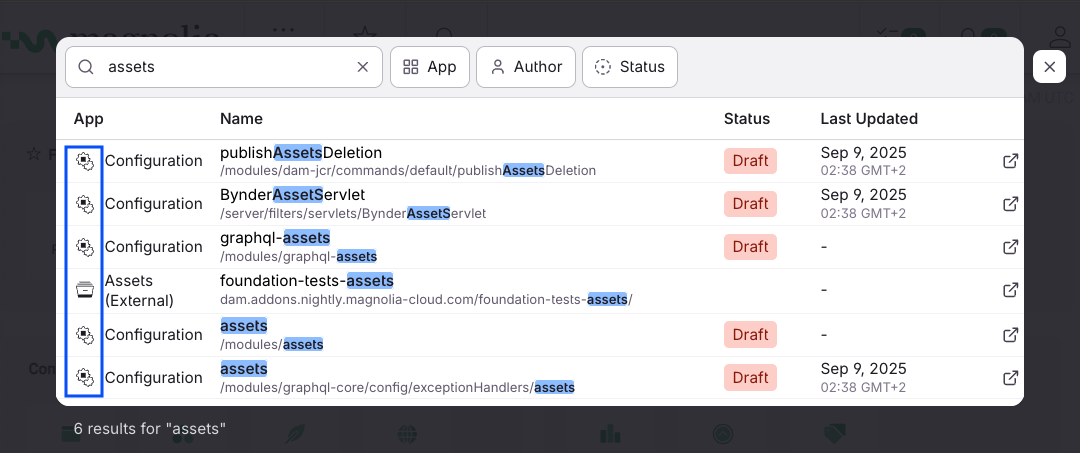The height and width of the screenshot is (453, 1080).
Task: Click the magnifier icon in search field
Action: point(86,67)
